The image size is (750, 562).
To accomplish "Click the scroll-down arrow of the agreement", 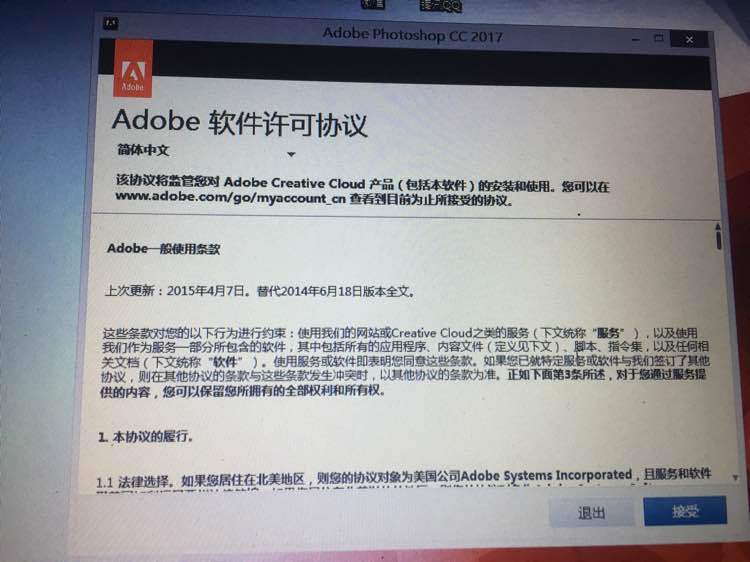I will 735,477.
